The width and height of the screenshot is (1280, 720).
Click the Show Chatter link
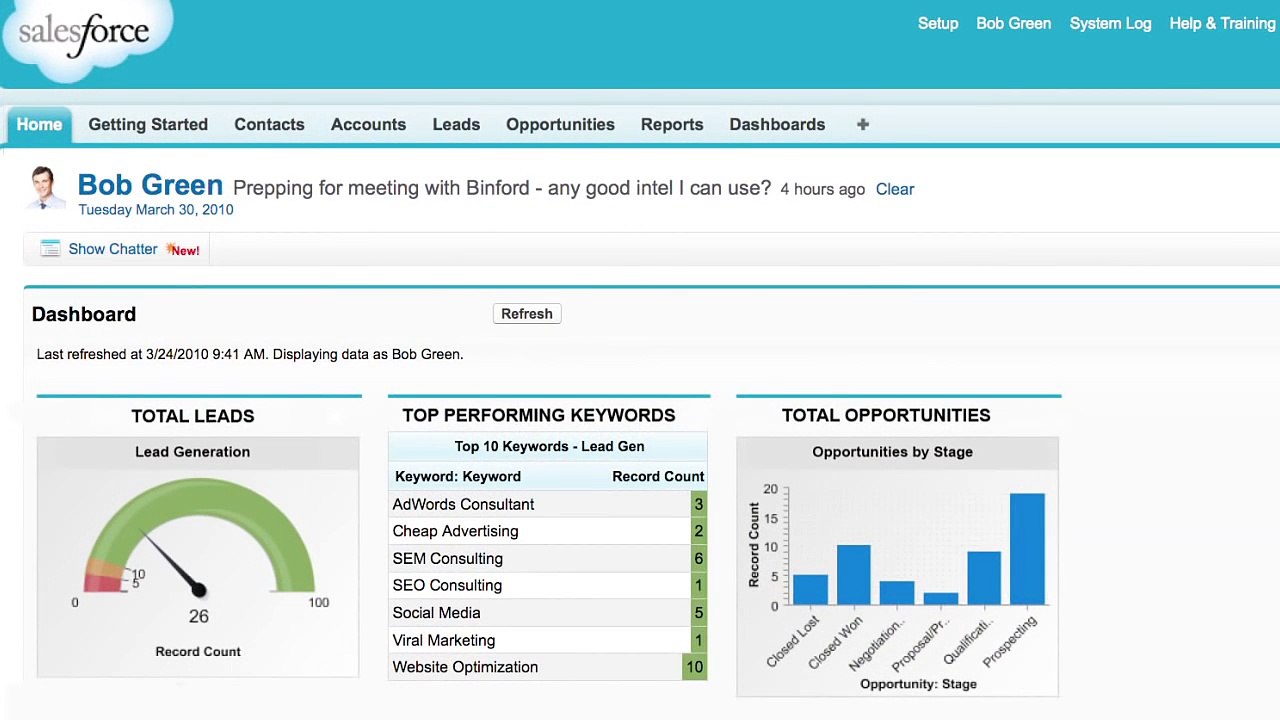113,249
